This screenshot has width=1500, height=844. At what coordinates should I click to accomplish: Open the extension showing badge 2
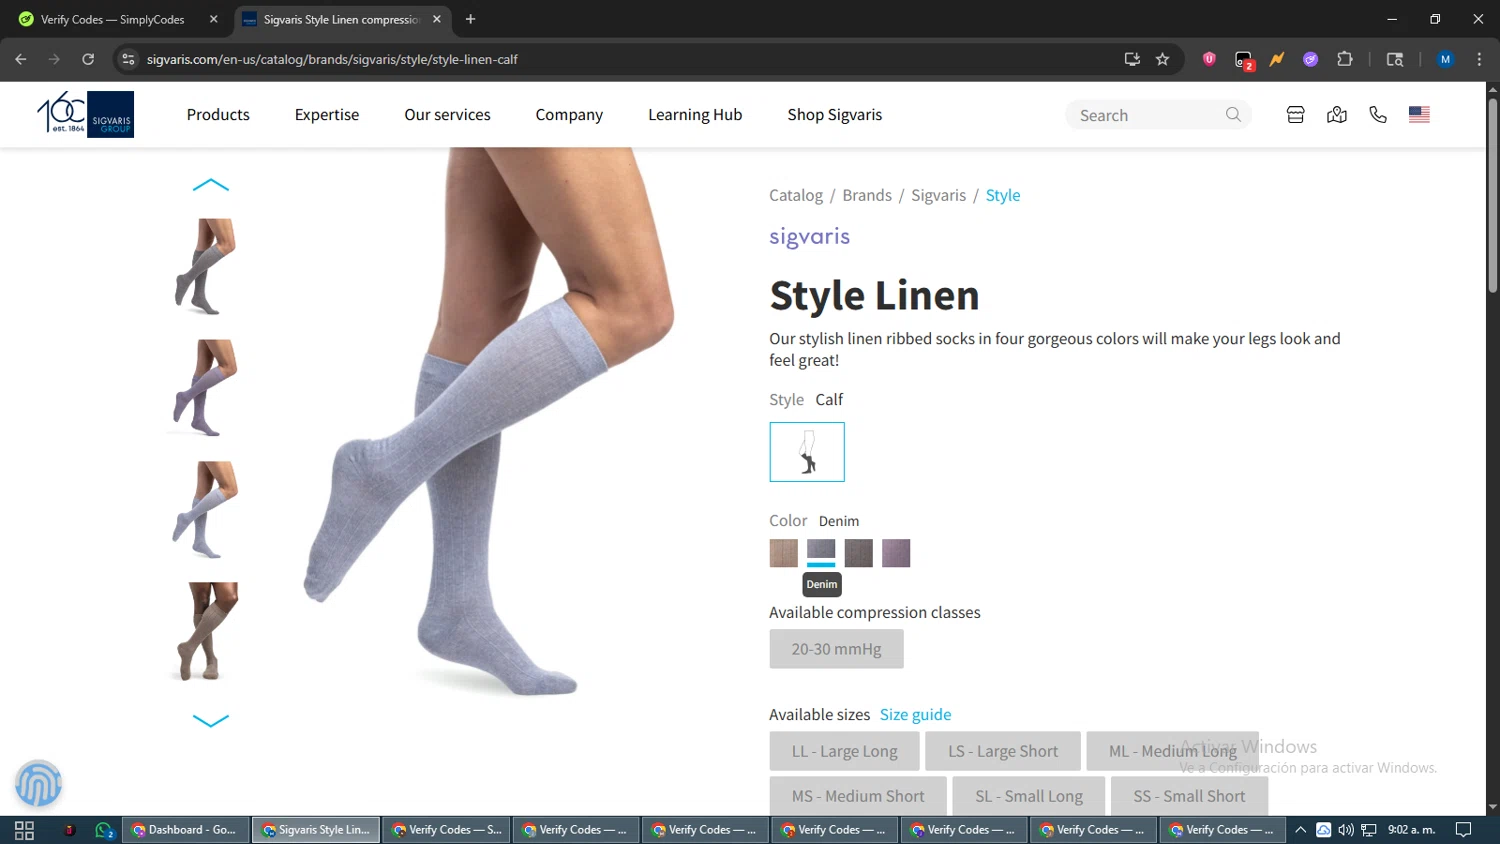point(1243,60)
